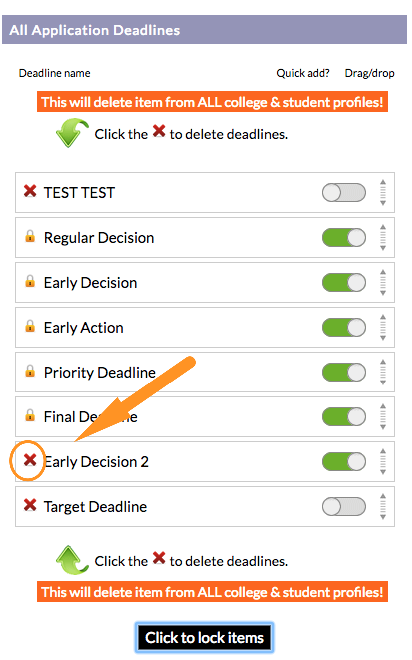The height and width of the screenshot is (660, 412).
Task: Click drag handle of TEST TEST row
Action: pos(383,192)
